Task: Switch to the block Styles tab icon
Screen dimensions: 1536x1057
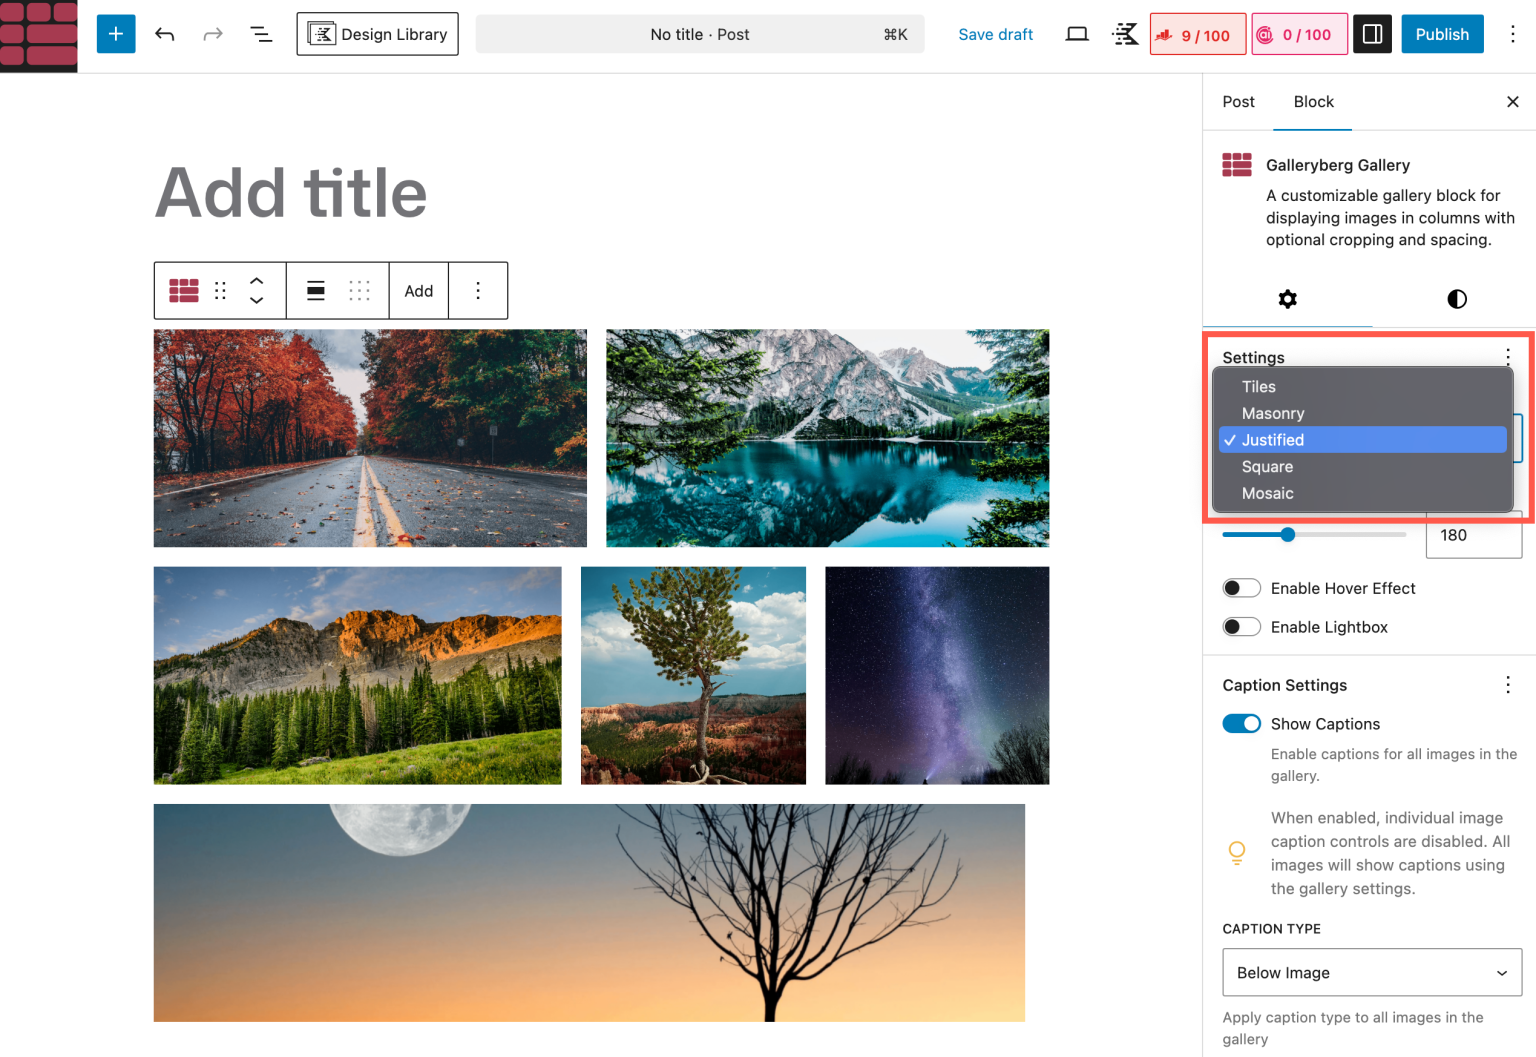Action: 1456,299
